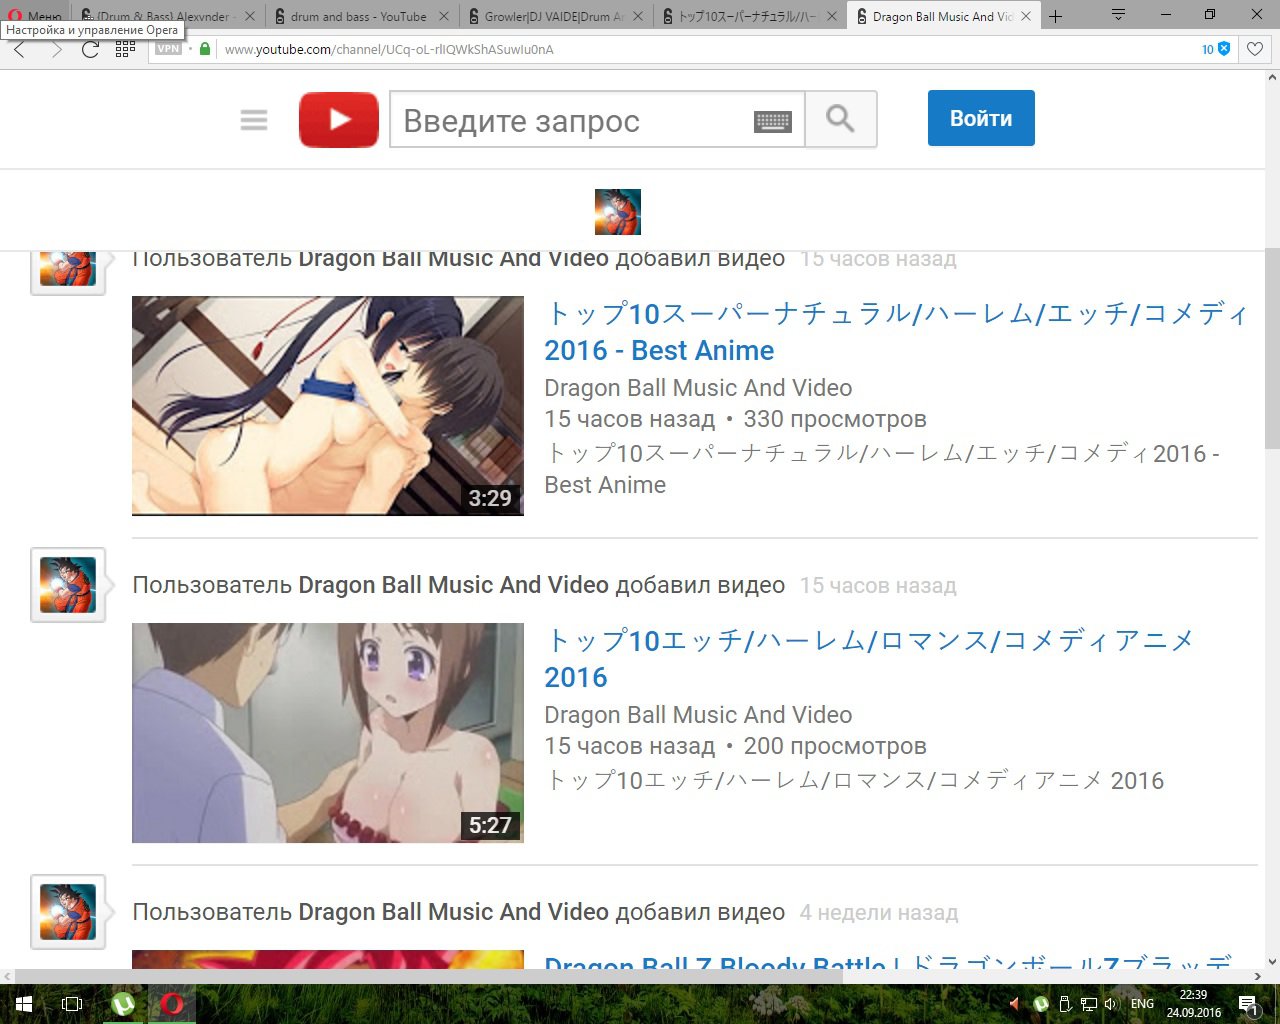
Task: Open the volume speaker tray icon
Action: [x=1111, y=1004]
